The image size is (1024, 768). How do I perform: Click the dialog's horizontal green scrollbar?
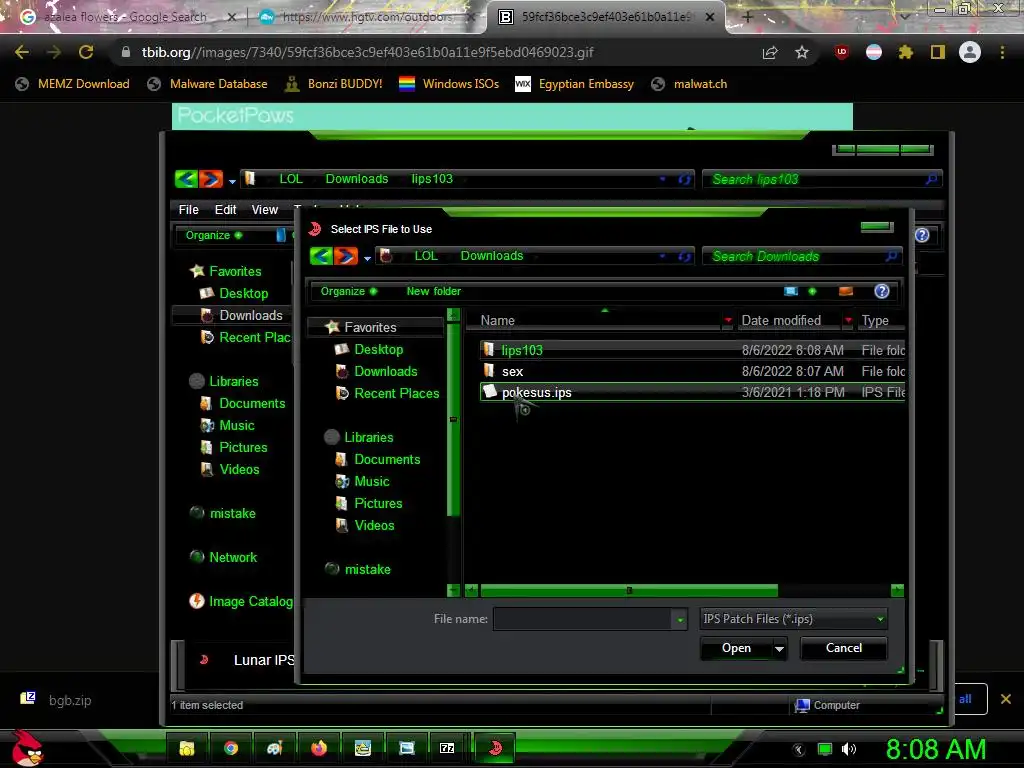pos(629,591)
